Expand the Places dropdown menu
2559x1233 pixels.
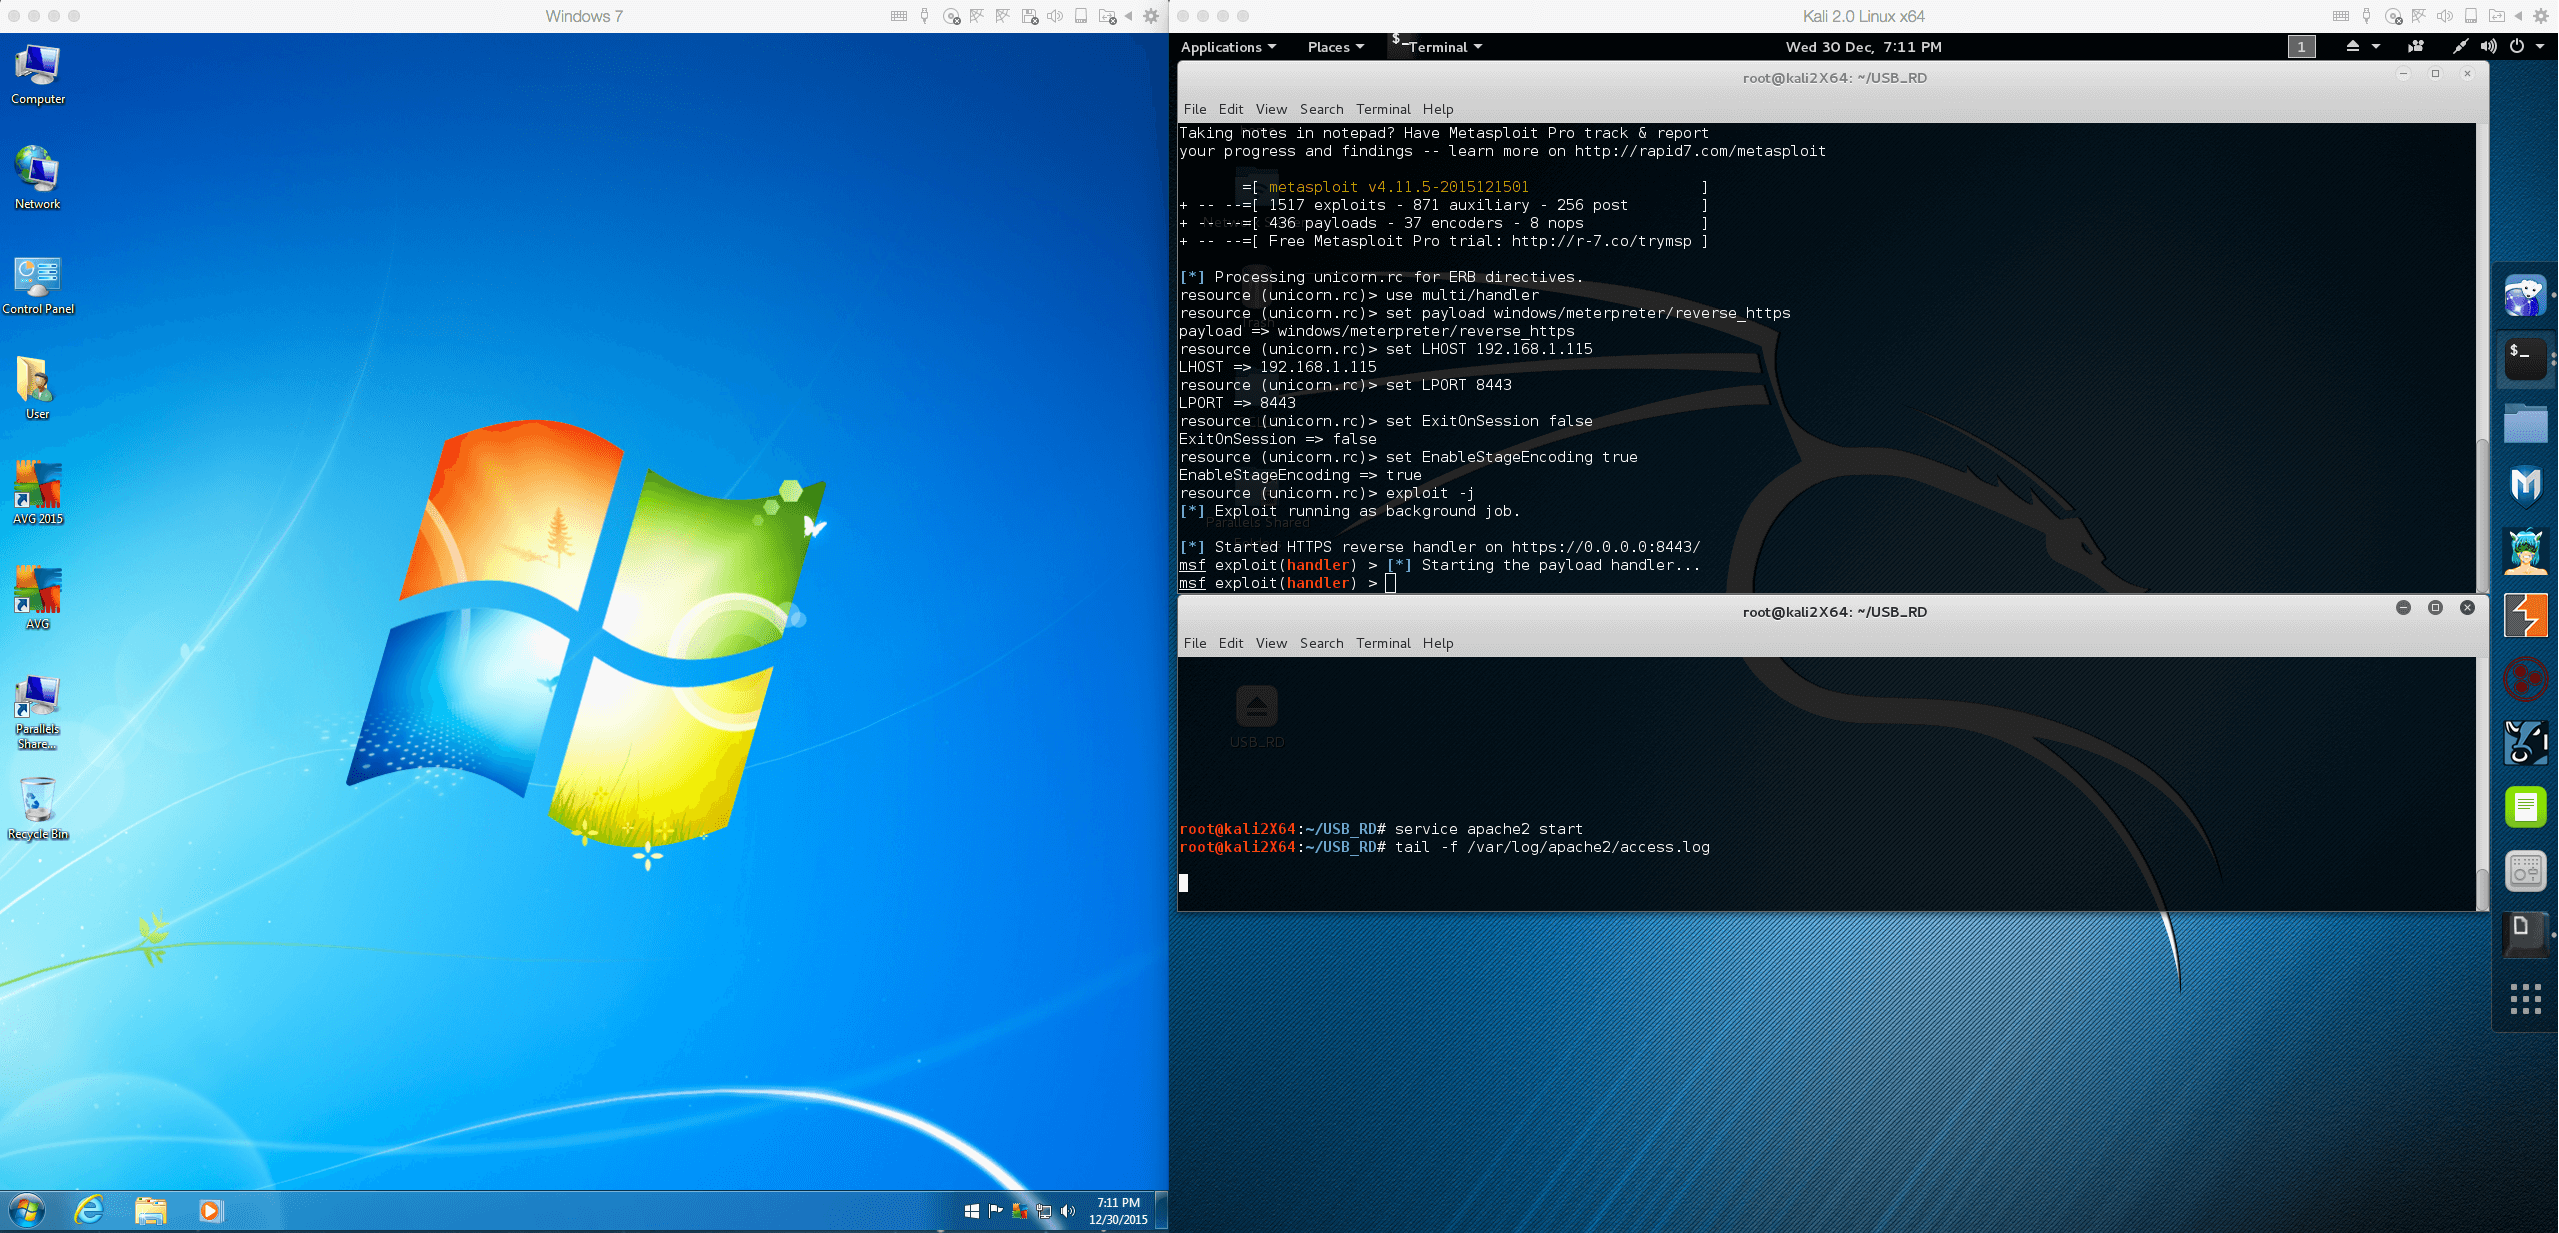[x=1334, y=47]
